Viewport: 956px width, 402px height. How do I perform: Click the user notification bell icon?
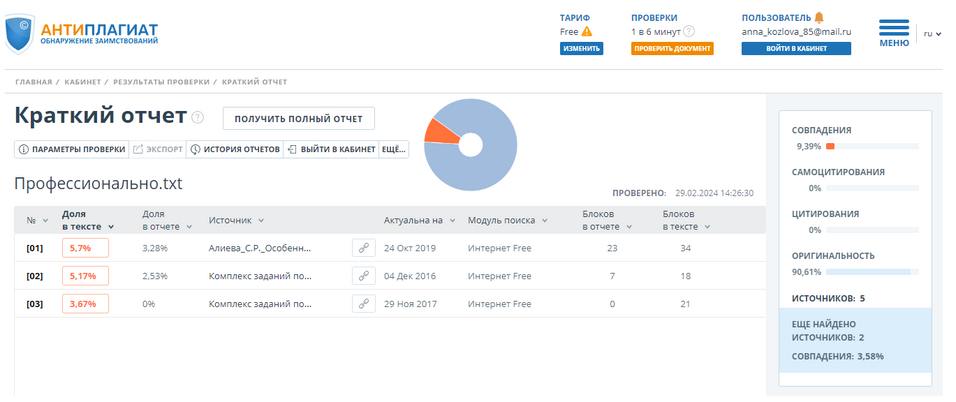[x=819, y=17]
